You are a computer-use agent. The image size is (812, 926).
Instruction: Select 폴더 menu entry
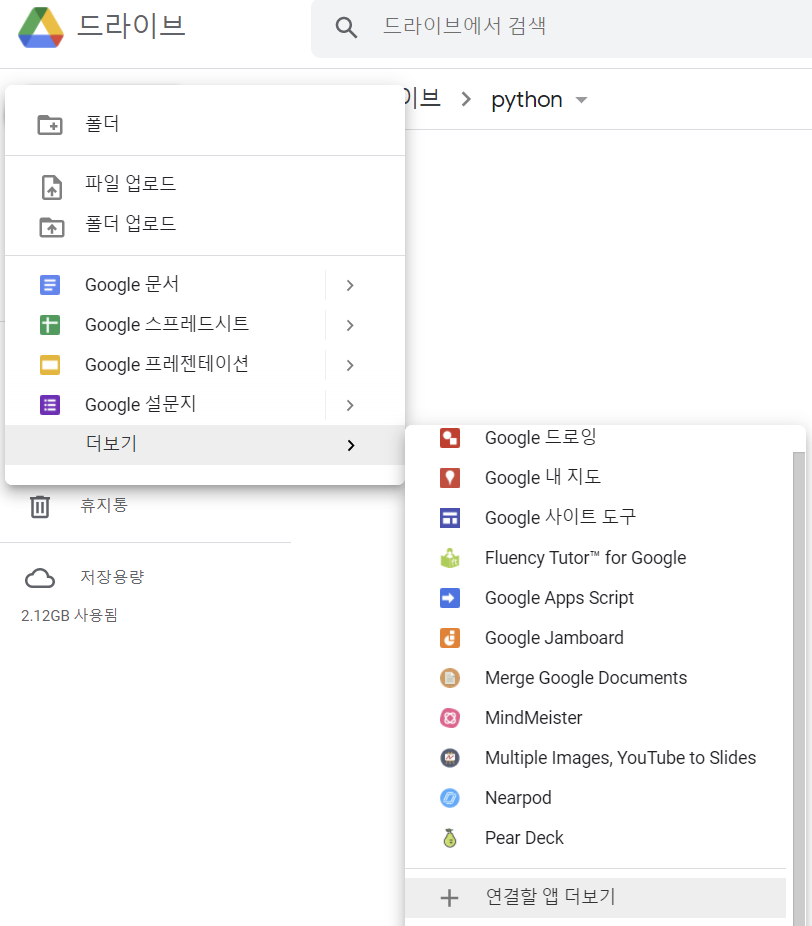[205, 124]
